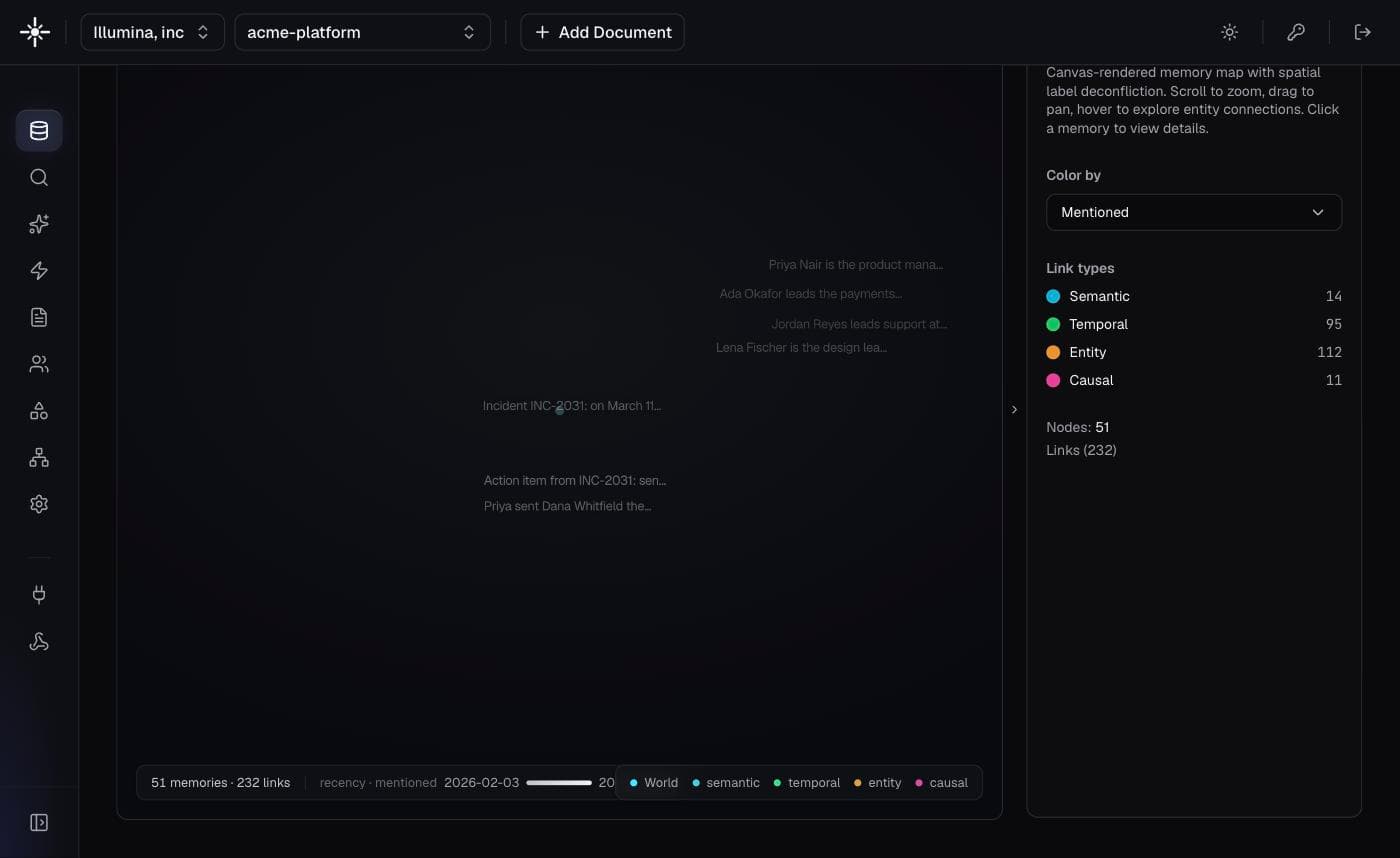Open the Illumina, inc organization dropdown
Screen dimensions: 1400x858
tap(152, 32)
